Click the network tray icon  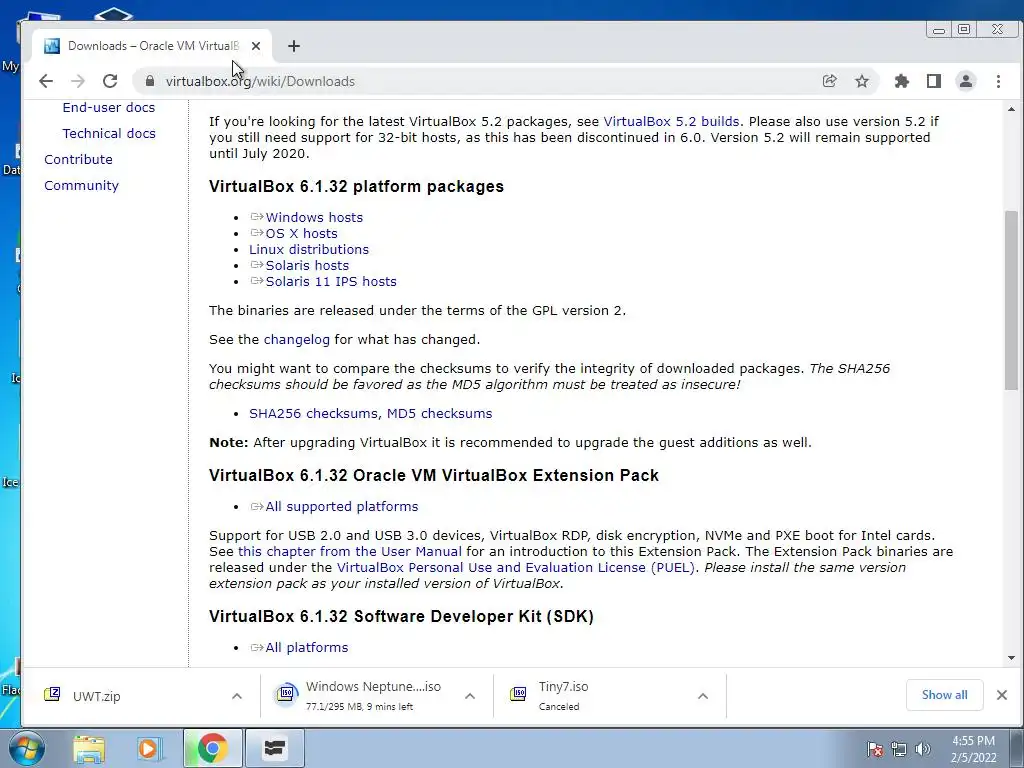(899, 749)
